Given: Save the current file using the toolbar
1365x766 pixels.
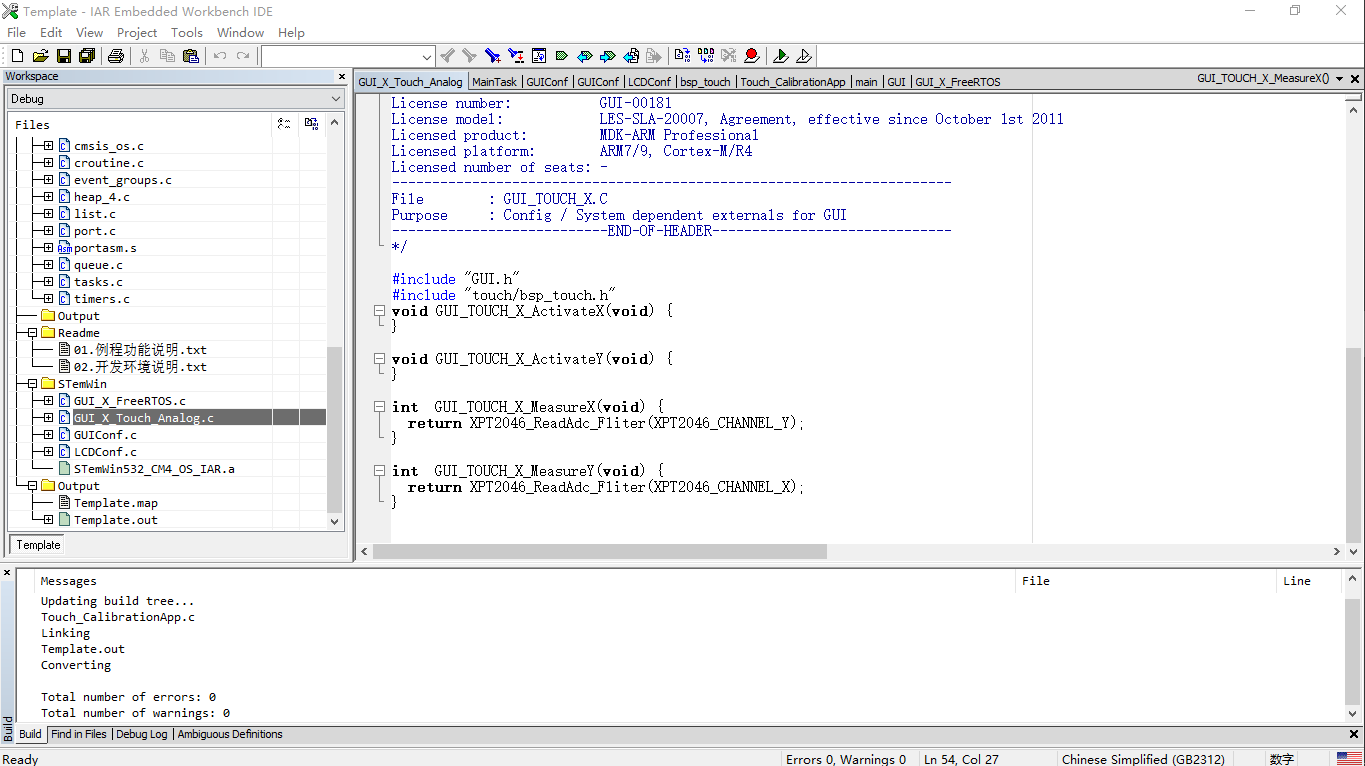Looking at the screenshot, I should [x=64, y=56].
